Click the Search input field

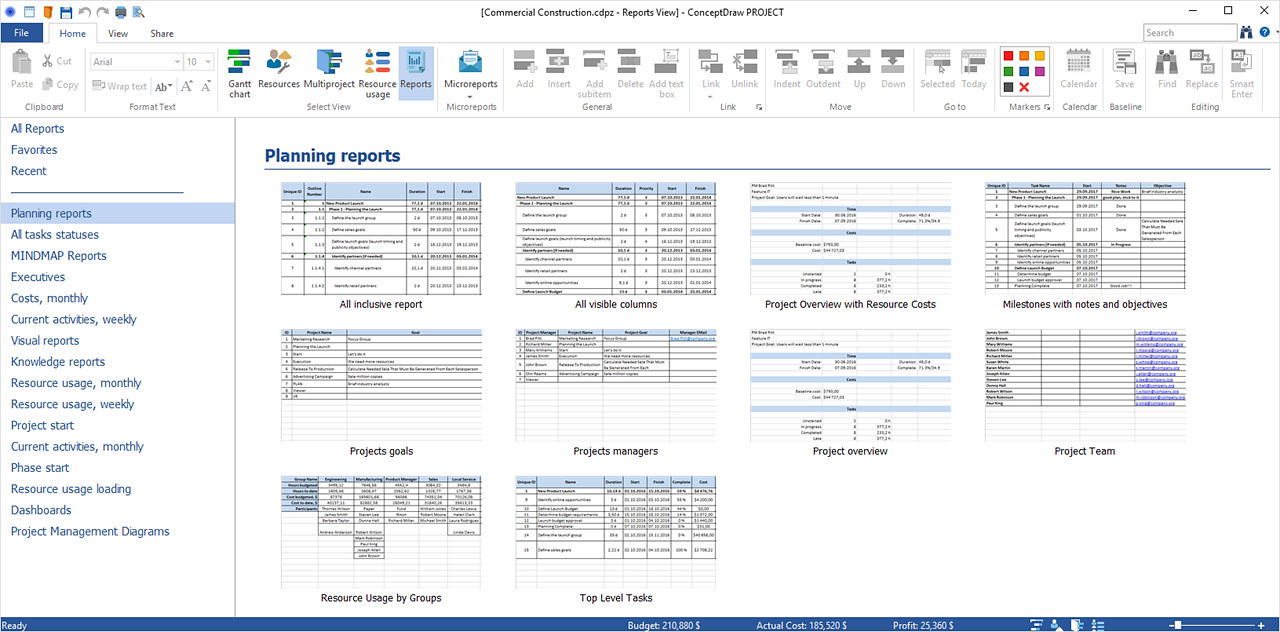point(1188,33)
